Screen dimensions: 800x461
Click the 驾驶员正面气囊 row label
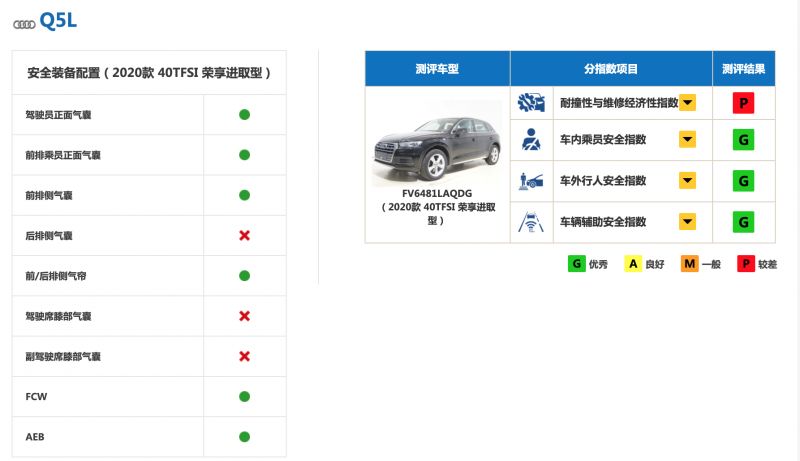(x=58, y=115)
